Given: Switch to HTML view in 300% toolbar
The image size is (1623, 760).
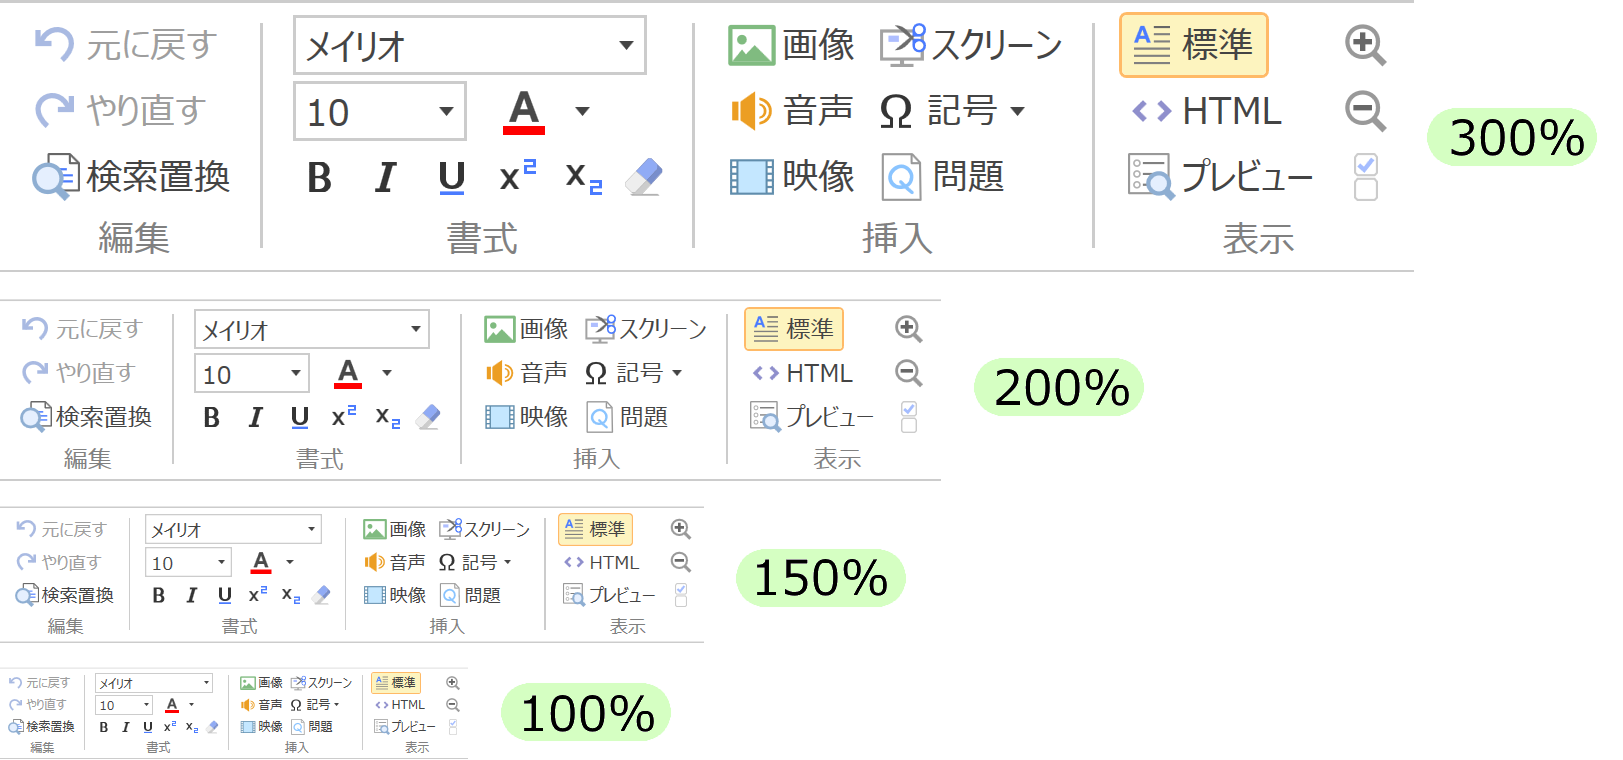Looking at the screenshot, I should (x=1206, y=111).
